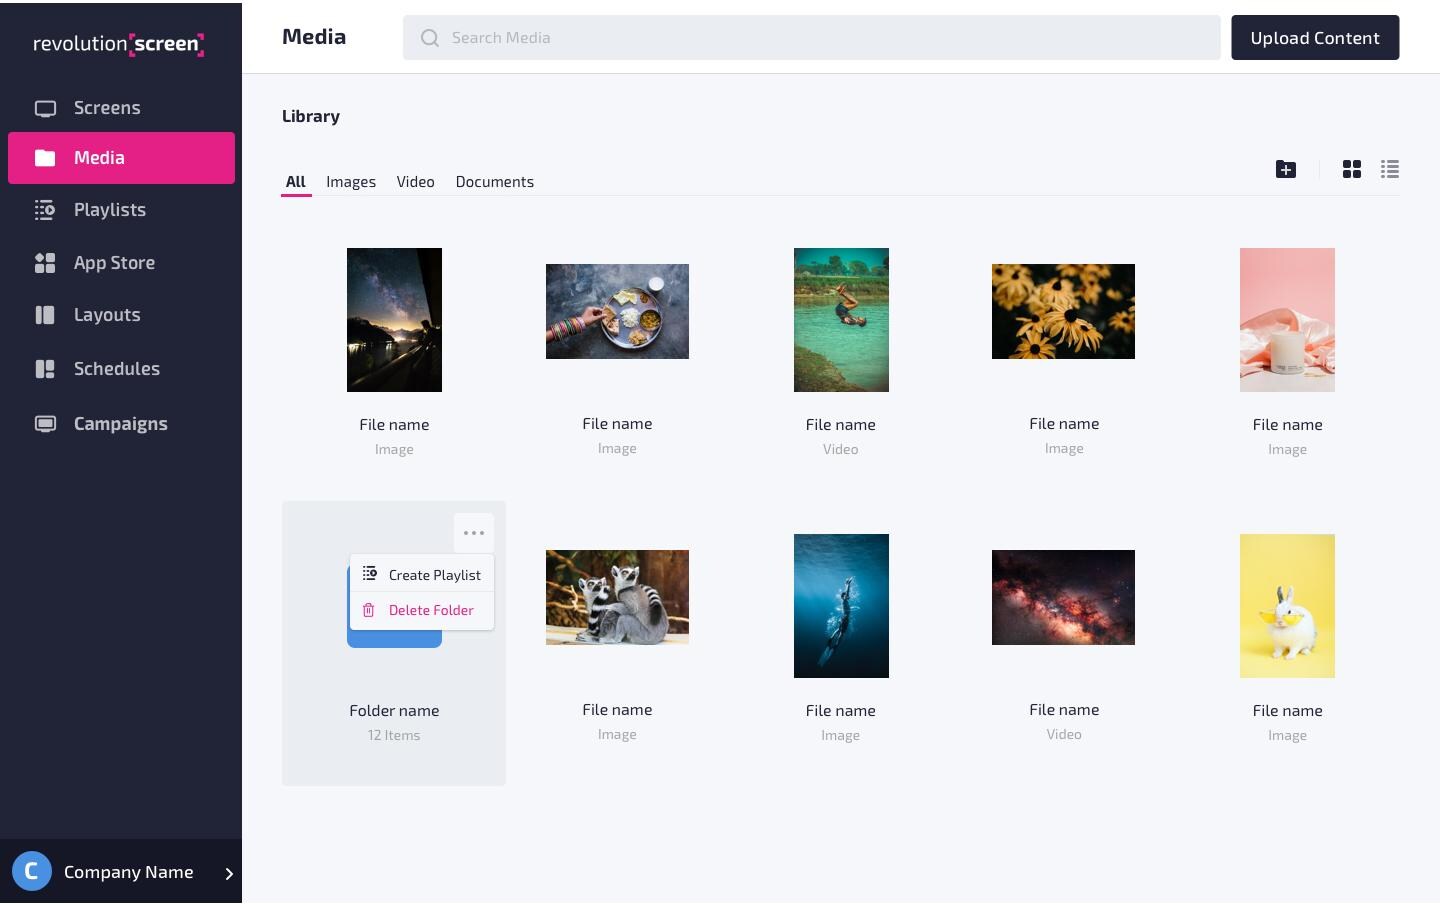Switch to the Video tab

(x=415, y=182)
